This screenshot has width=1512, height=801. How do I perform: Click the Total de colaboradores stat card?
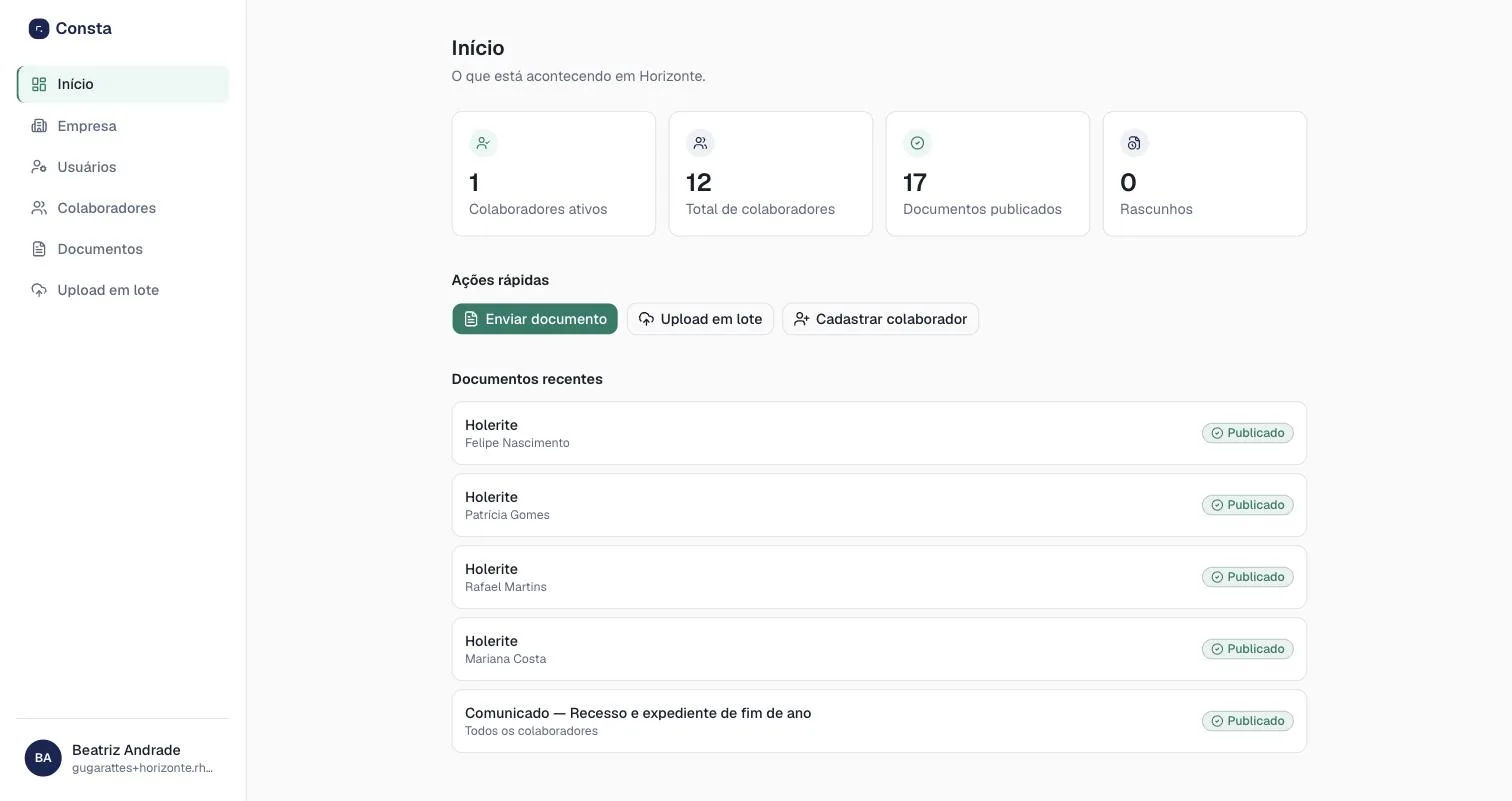(x=771, y=174)
